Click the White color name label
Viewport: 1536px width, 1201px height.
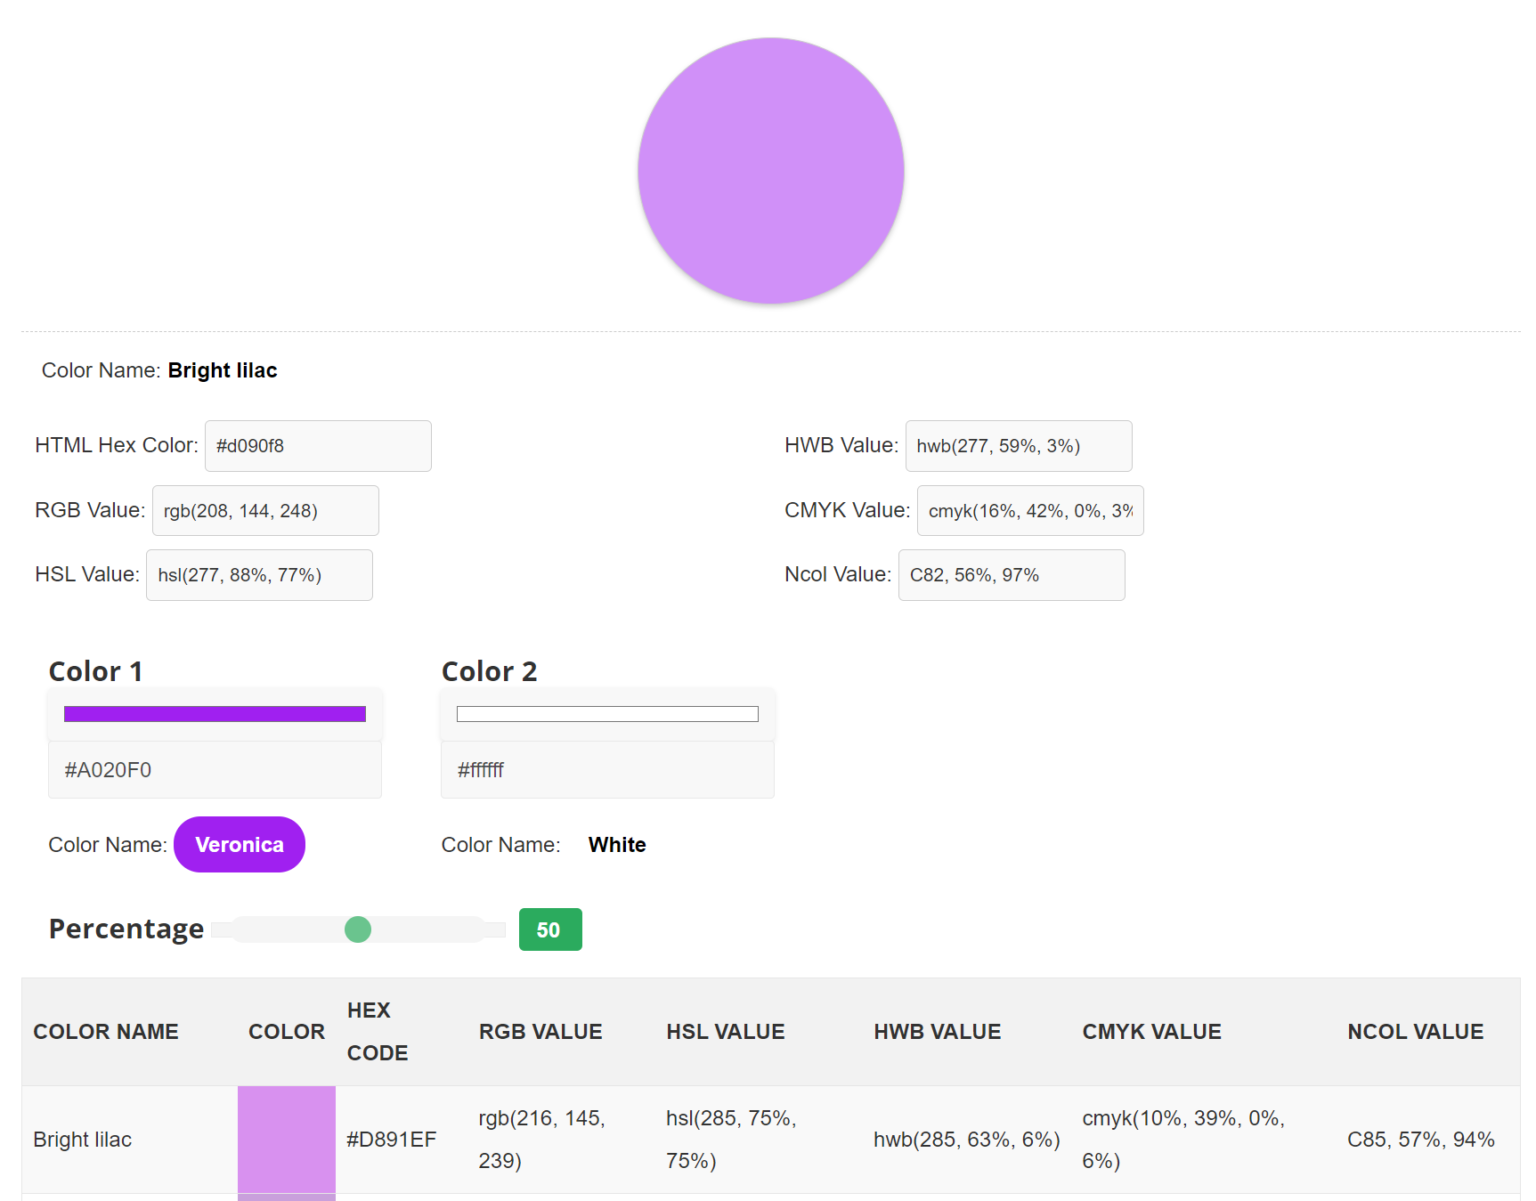(616, 845)
